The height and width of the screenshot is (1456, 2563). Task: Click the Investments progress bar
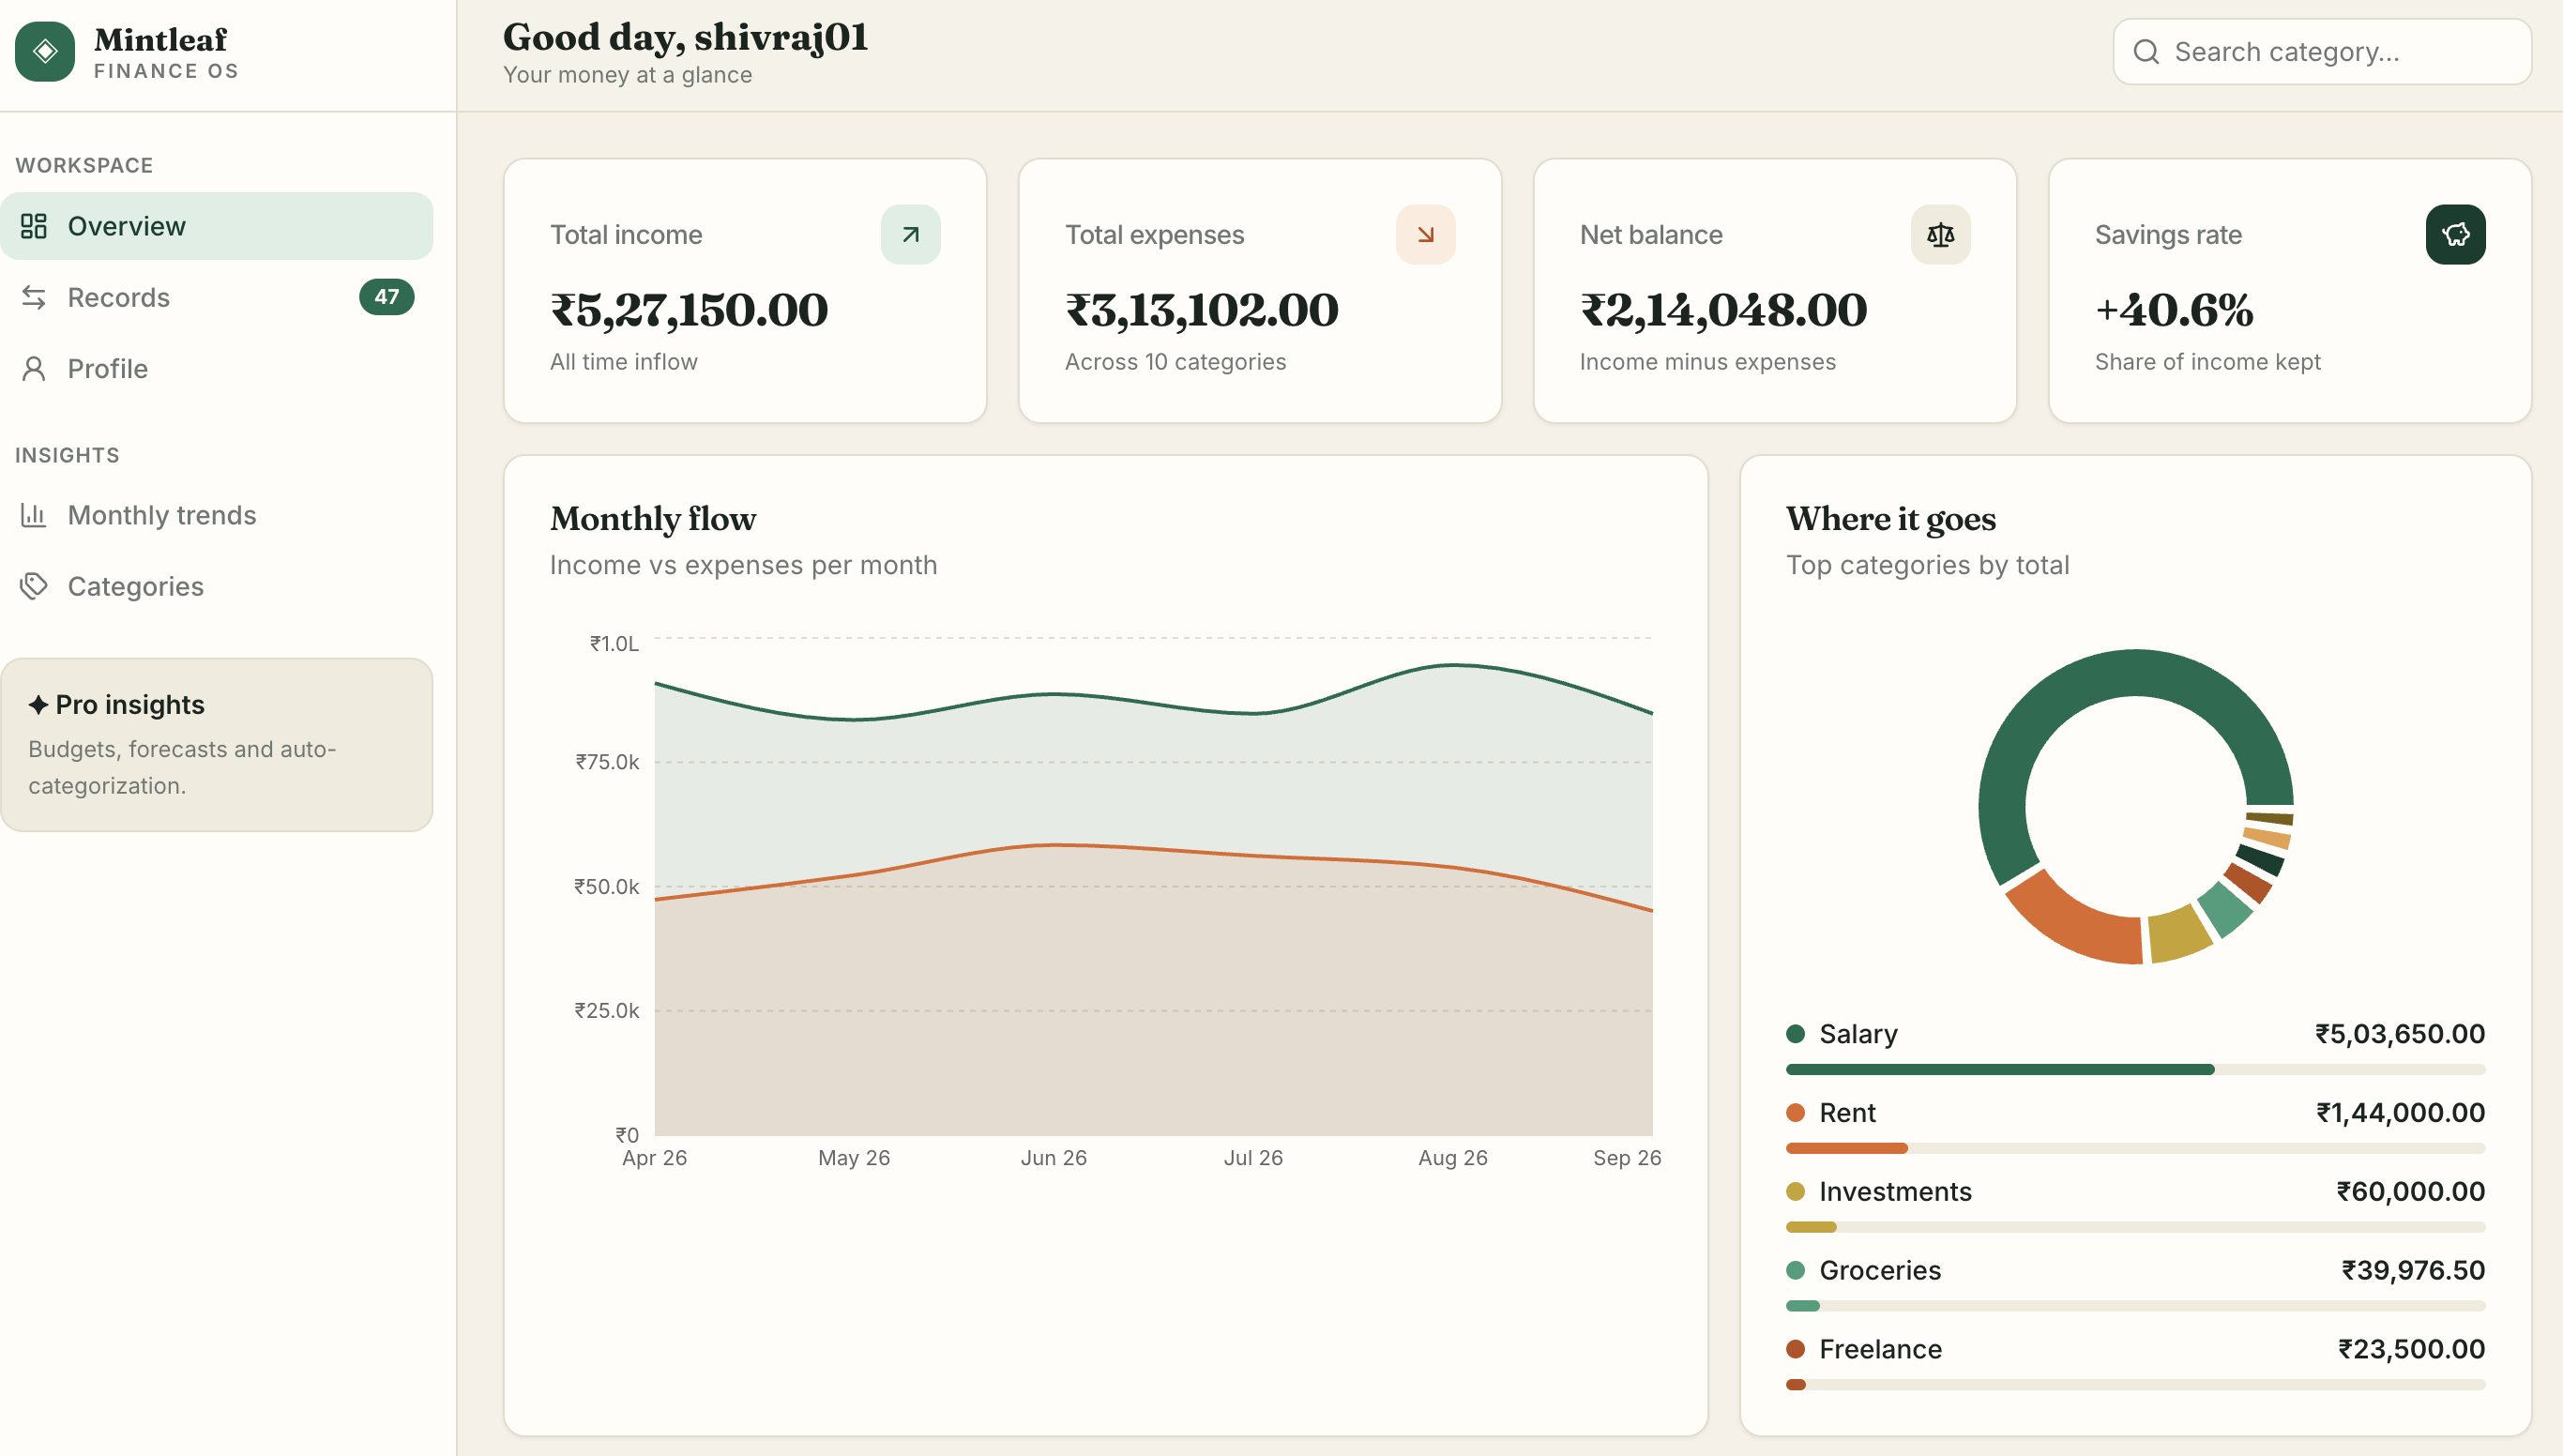(2135, 1227)
